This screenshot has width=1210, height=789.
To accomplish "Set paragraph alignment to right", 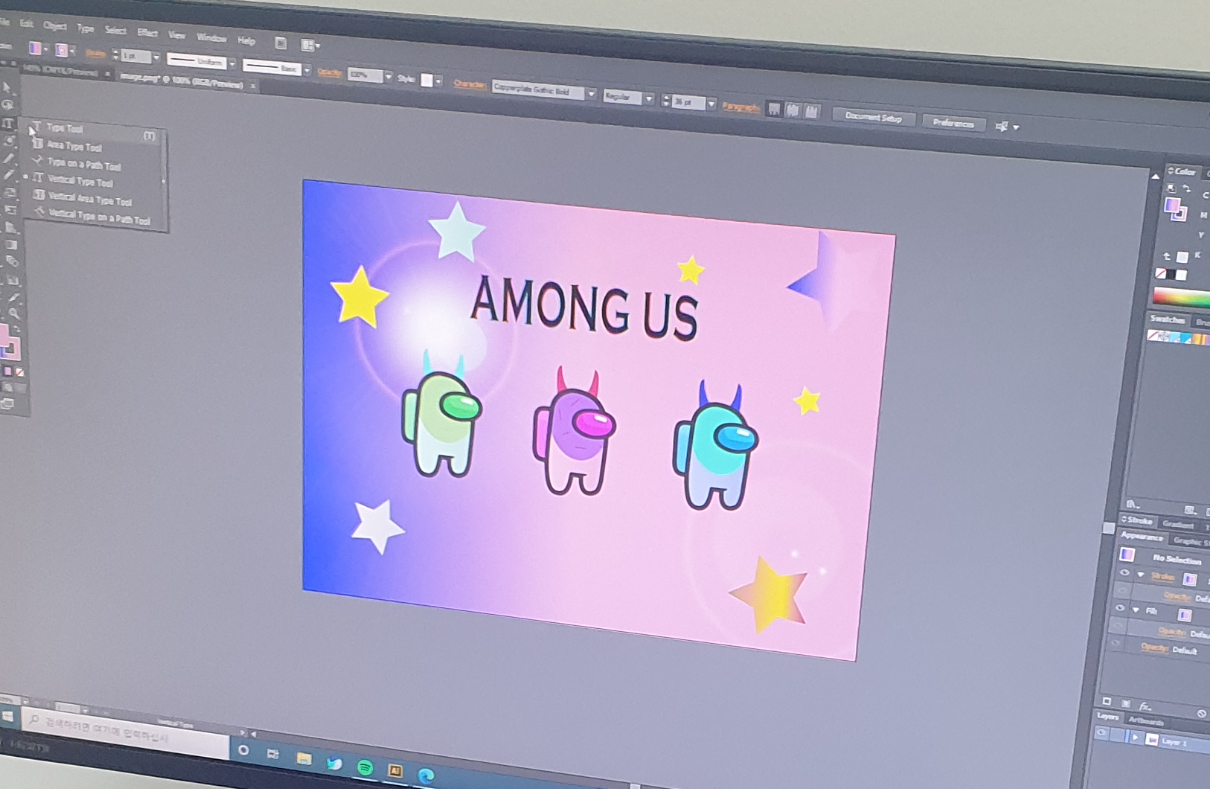I will coord(811,111).
